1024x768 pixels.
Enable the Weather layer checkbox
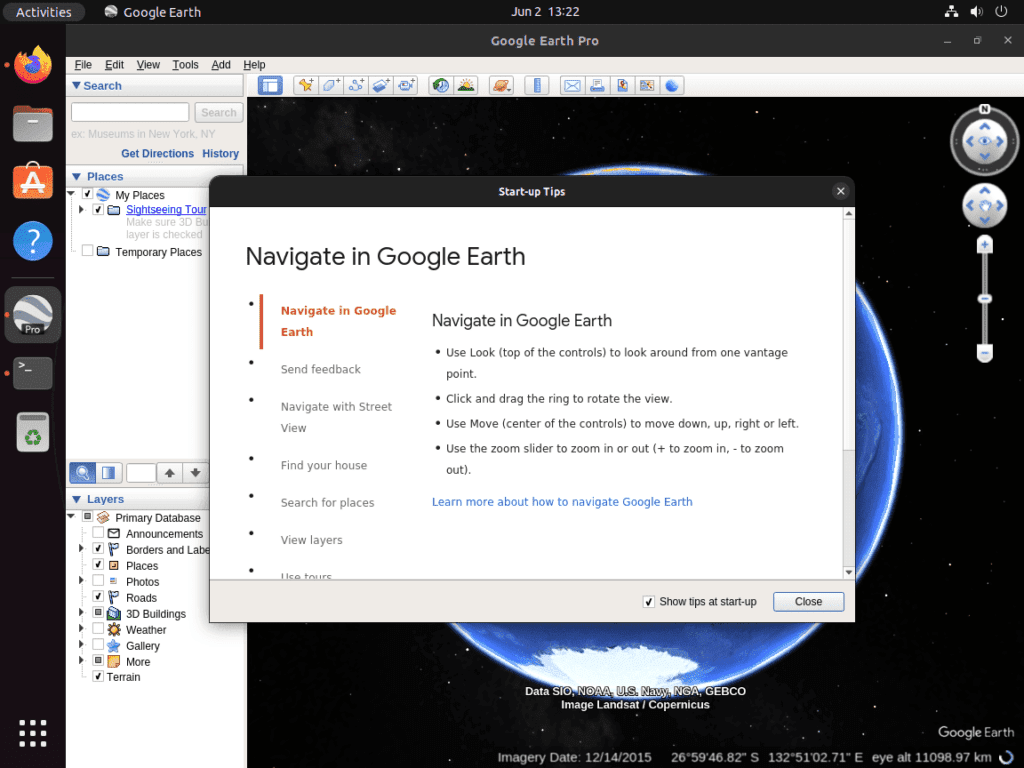(98, 629)
